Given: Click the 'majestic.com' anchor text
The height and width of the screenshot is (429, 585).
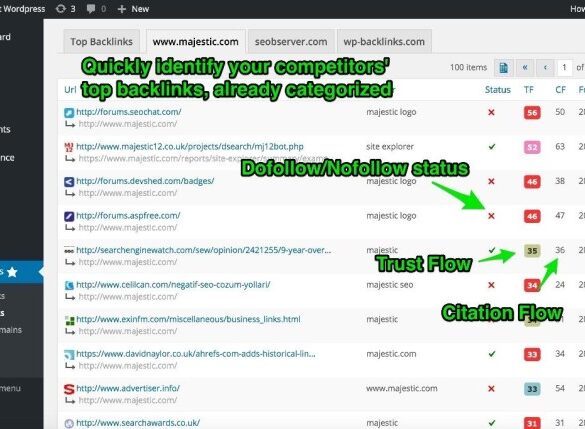Looking at the screenshot, I should [391, 354].
